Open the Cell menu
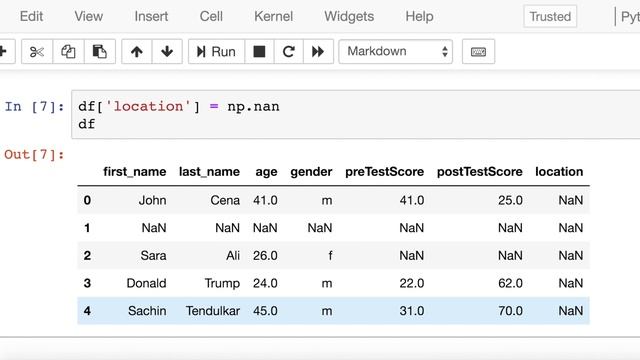Screen dimensions: 640x360 [211, 16]
